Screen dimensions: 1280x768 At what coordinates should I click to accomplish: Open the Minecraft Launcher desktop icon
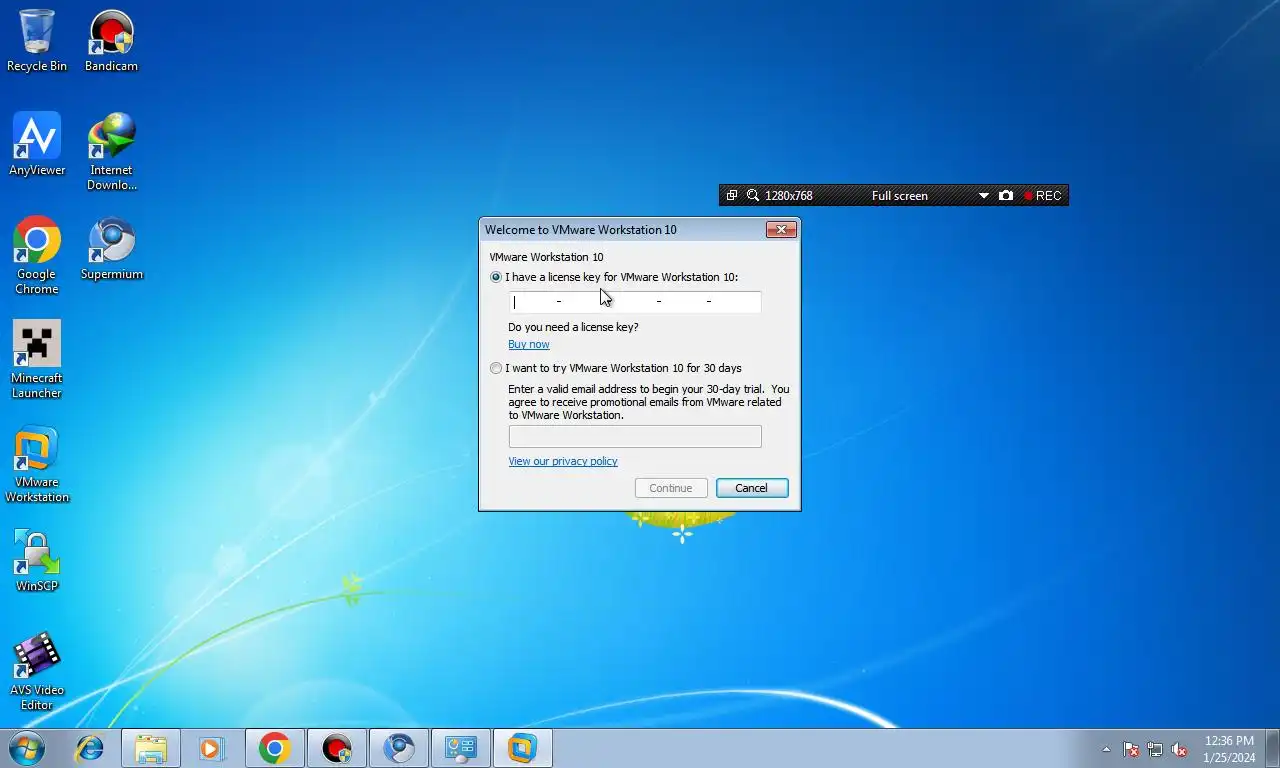coord(37,360)
